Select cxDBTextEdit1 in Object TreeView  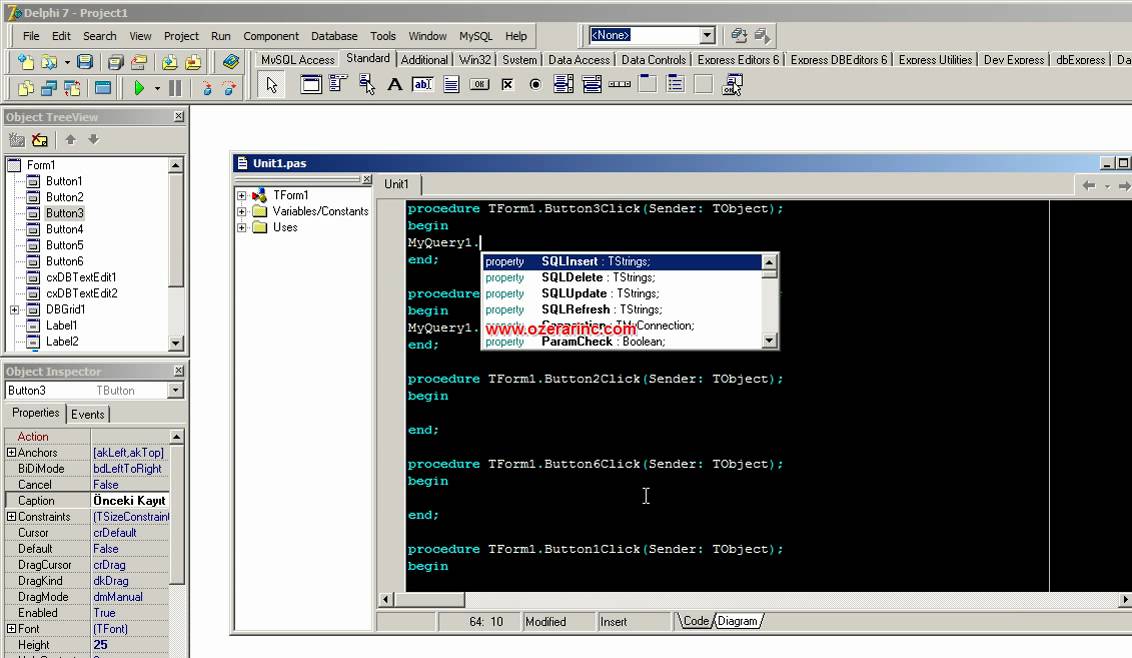[81, 277]
